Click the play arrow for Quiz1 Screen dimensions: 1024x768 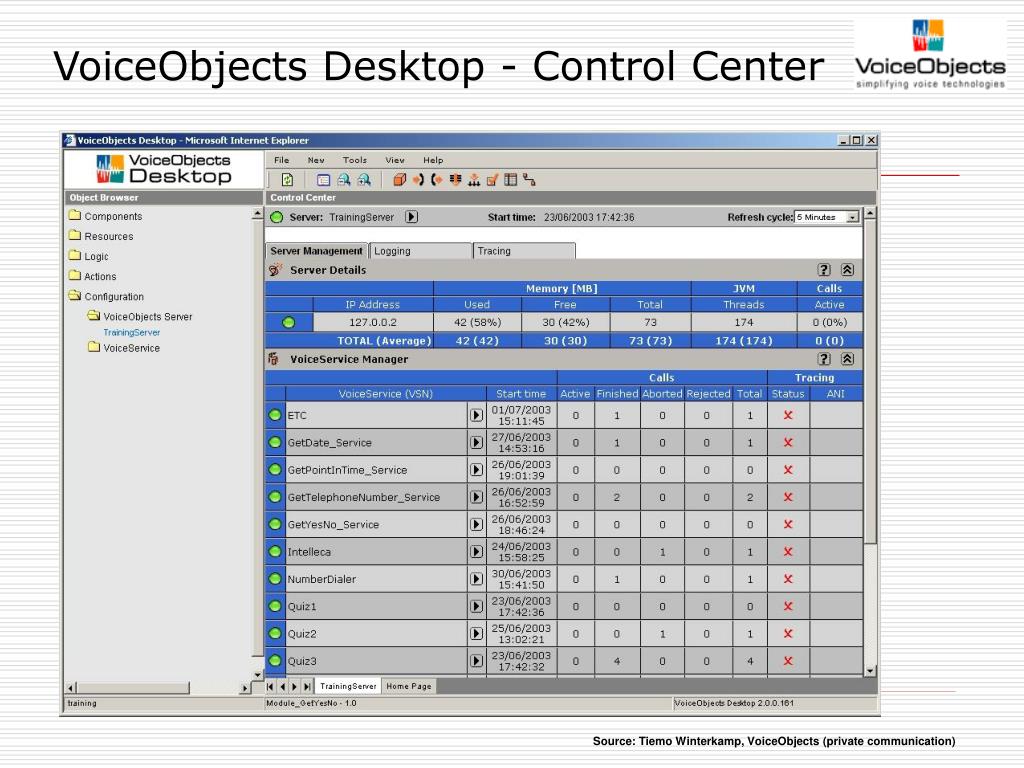click(x=477, y=607)
